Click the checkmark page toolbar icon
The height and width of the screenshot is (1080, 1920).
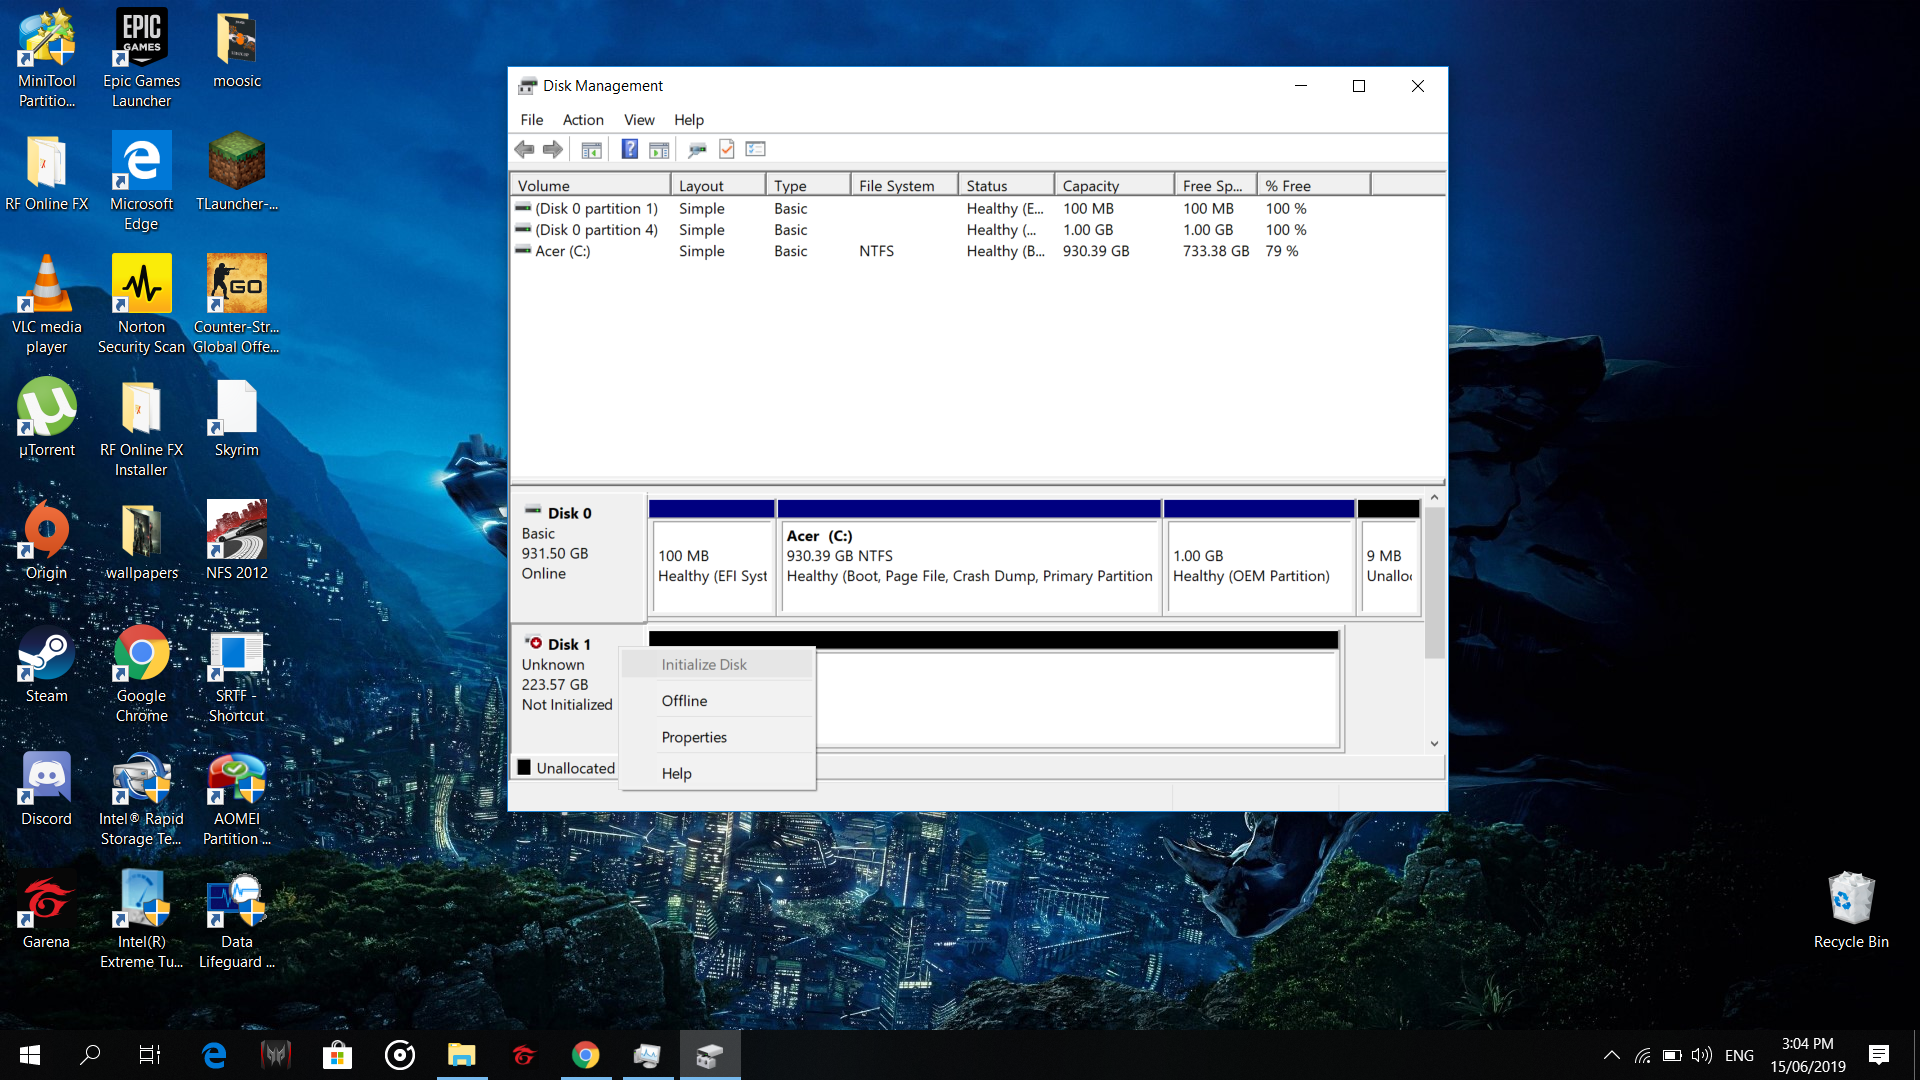click(727, 150)
